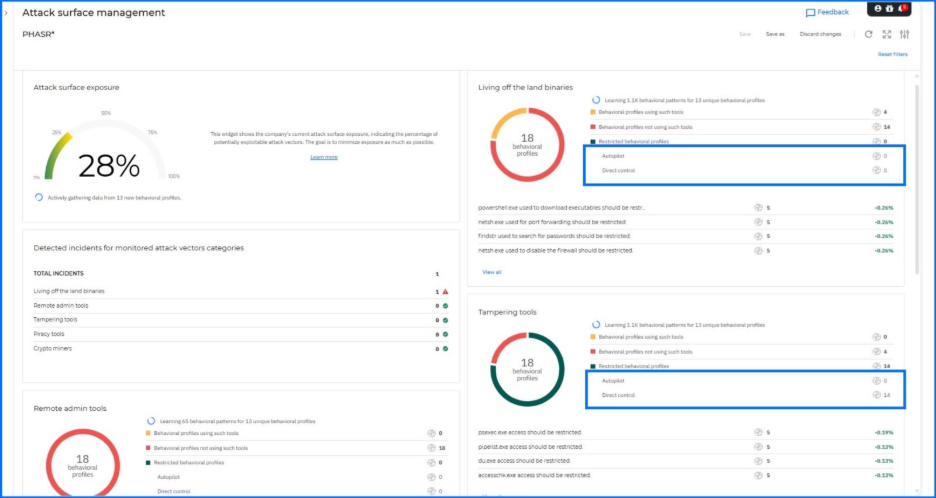Click Discard changes button
936x498 pixels.
tap(820, 34)
